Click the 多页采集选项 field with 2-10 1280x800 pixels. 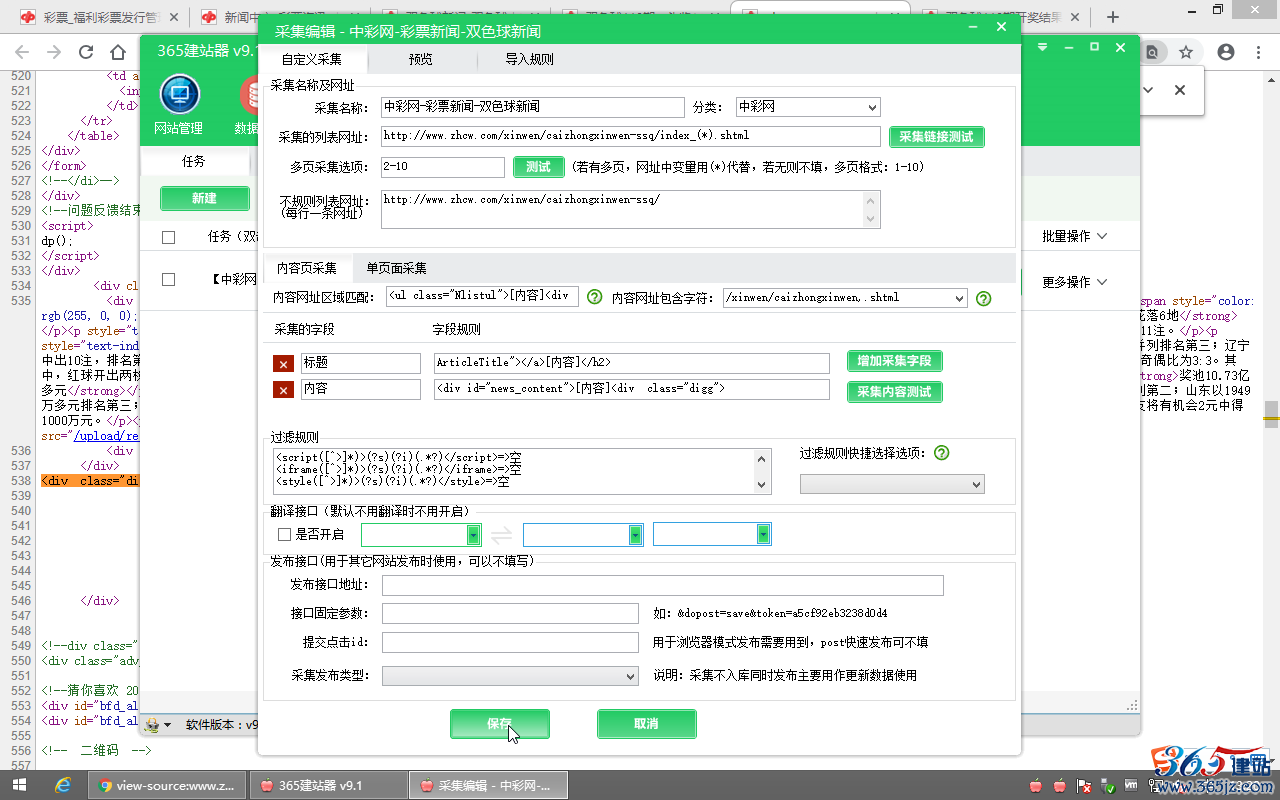[442, 167]
